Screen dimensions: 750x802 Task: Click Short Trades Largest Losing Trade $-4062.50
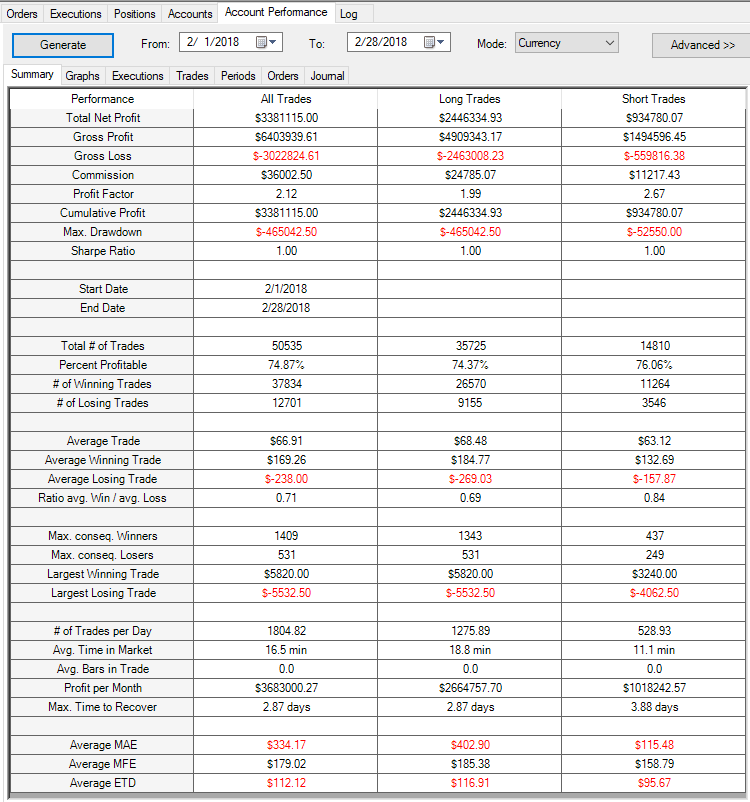point(654,593)
